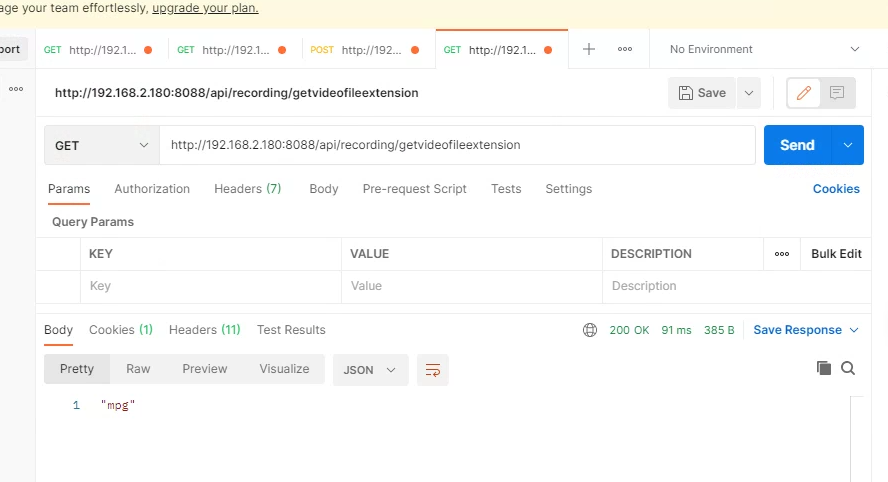
Task: Copy the response body with copy icon
Action: [824, 368]
